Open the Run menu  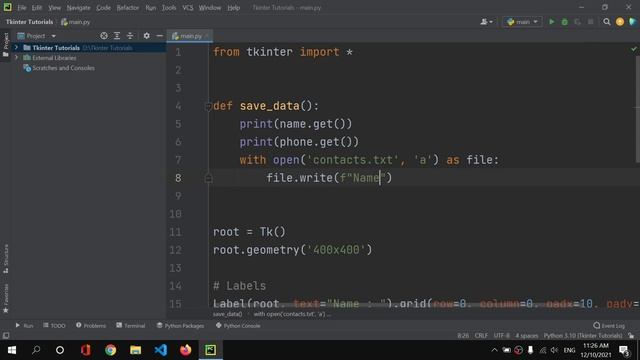coord(151,8)
